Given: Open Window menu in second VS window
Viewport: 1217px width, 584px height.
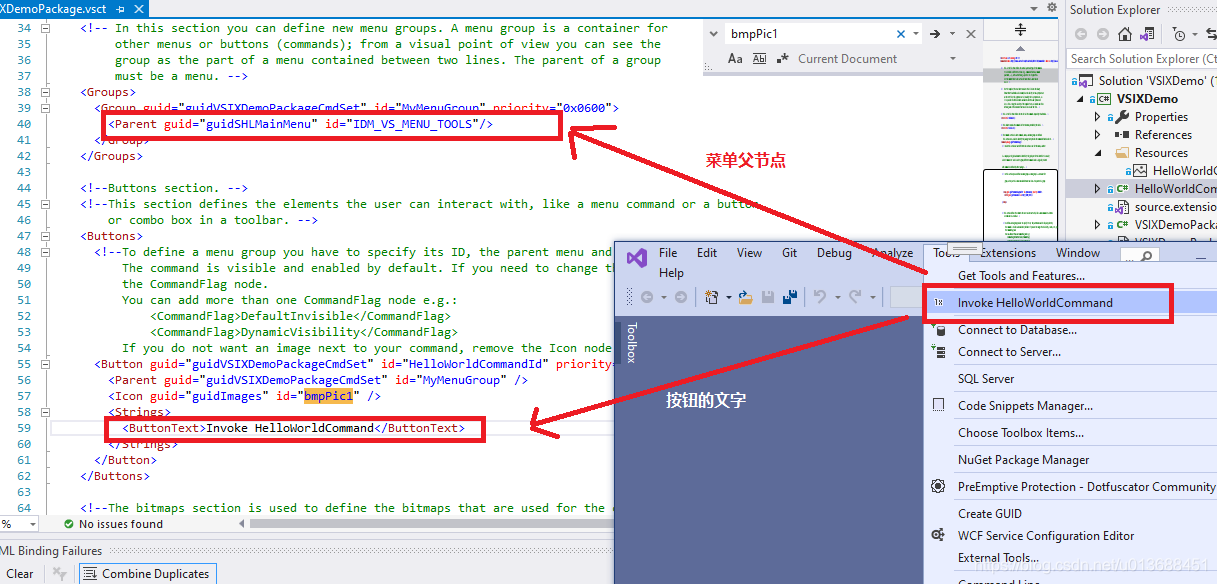Looking at the screenshot, I should tap(1078, 253).
